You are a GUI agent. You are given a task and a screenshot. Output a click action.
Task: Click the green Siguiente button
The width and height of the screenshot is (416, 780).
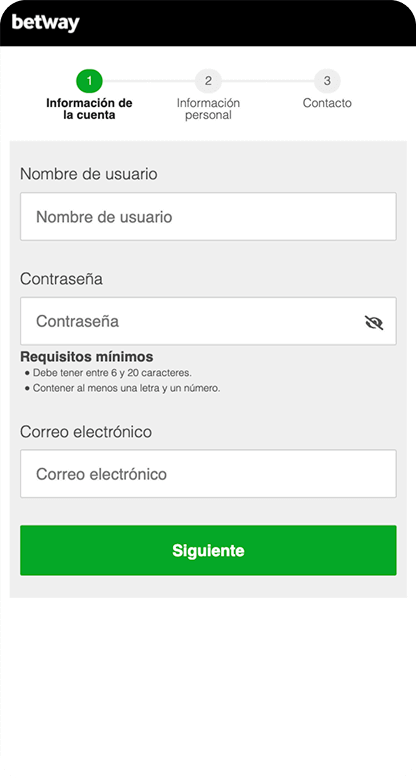pyautogui.click(x=208, y=550)
